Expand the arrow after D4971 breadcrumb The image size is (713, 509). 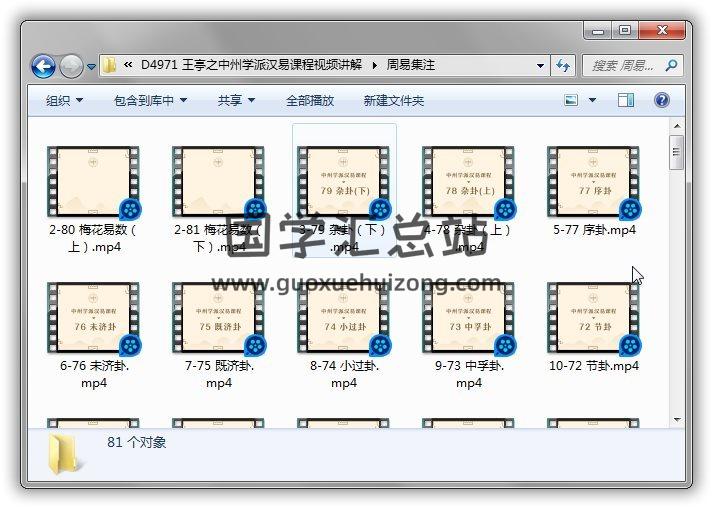[375, 66]
